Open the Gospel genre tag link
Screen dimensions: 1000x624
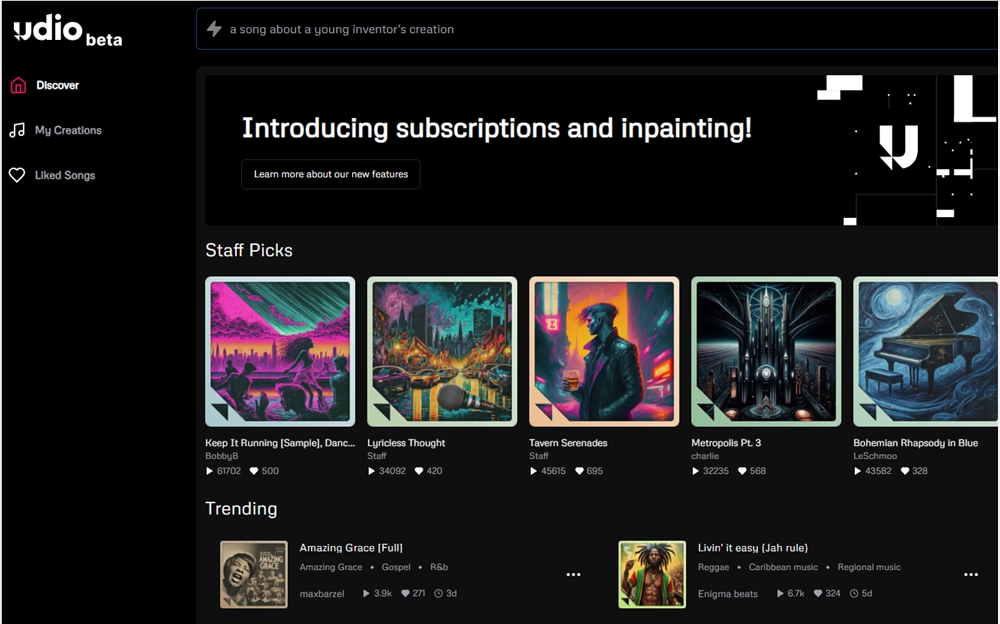click(x=396, y=567)
